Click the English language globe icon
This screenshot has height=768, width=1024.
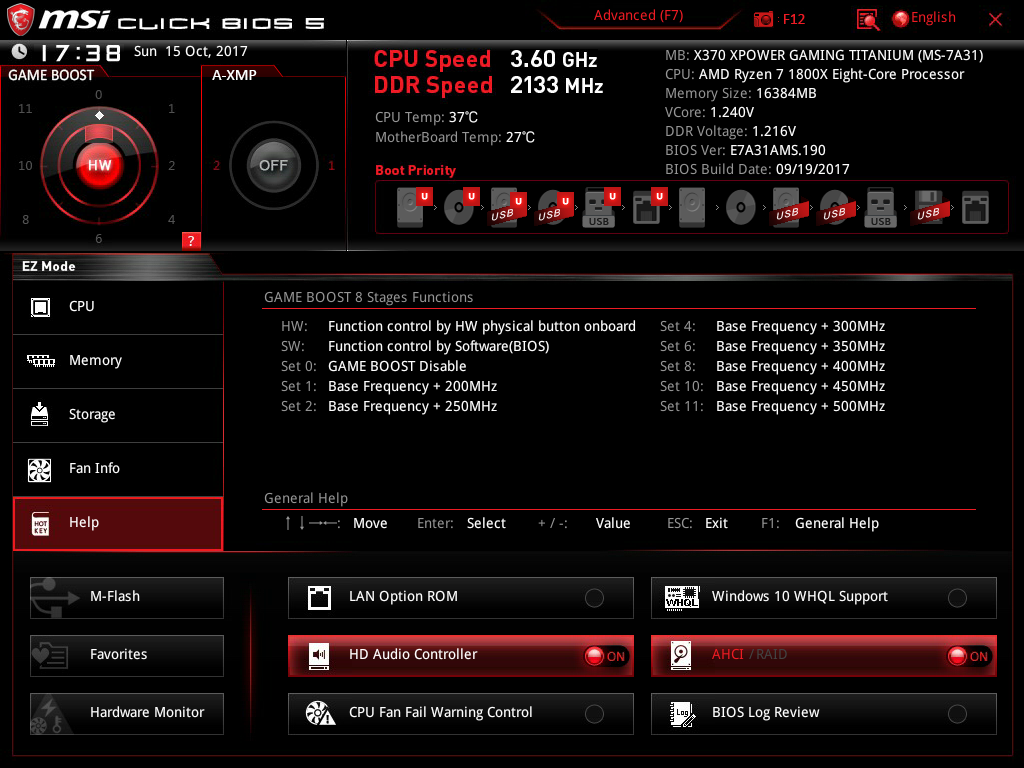point(901,19)
